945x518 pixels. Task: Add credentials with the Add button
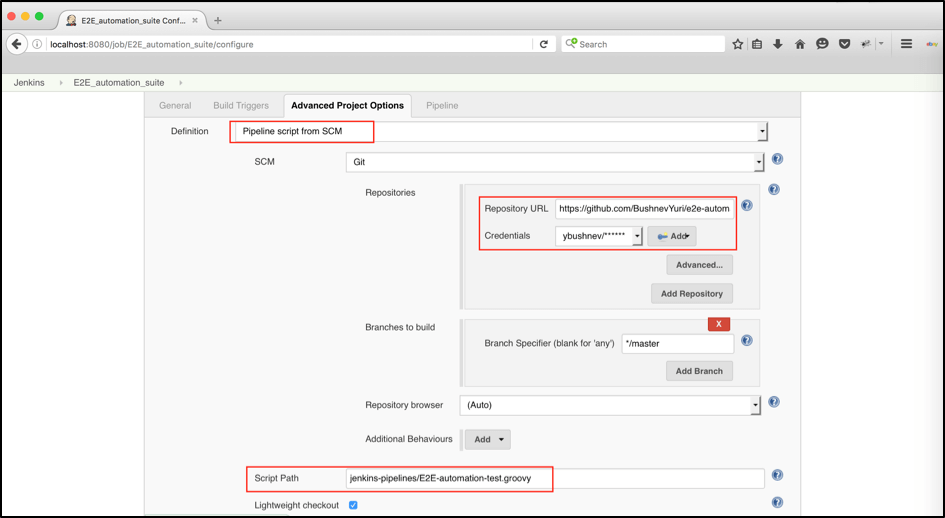coord(672,236)
